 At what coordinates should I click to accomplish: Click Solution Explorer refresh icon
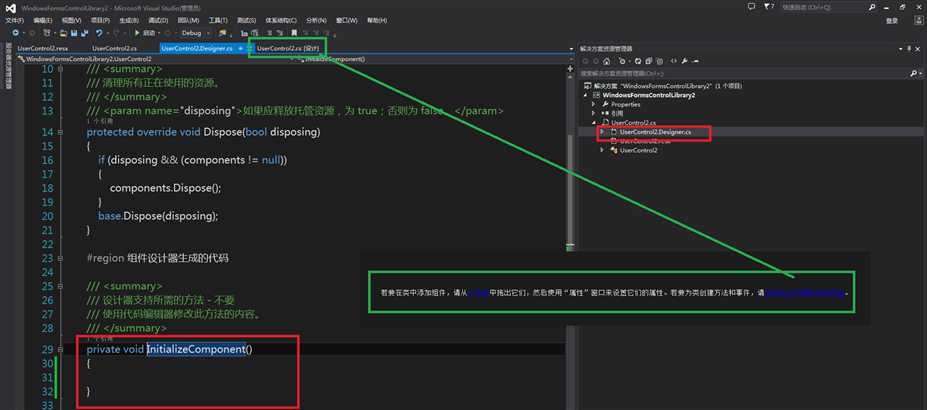[x=637, y=61]
